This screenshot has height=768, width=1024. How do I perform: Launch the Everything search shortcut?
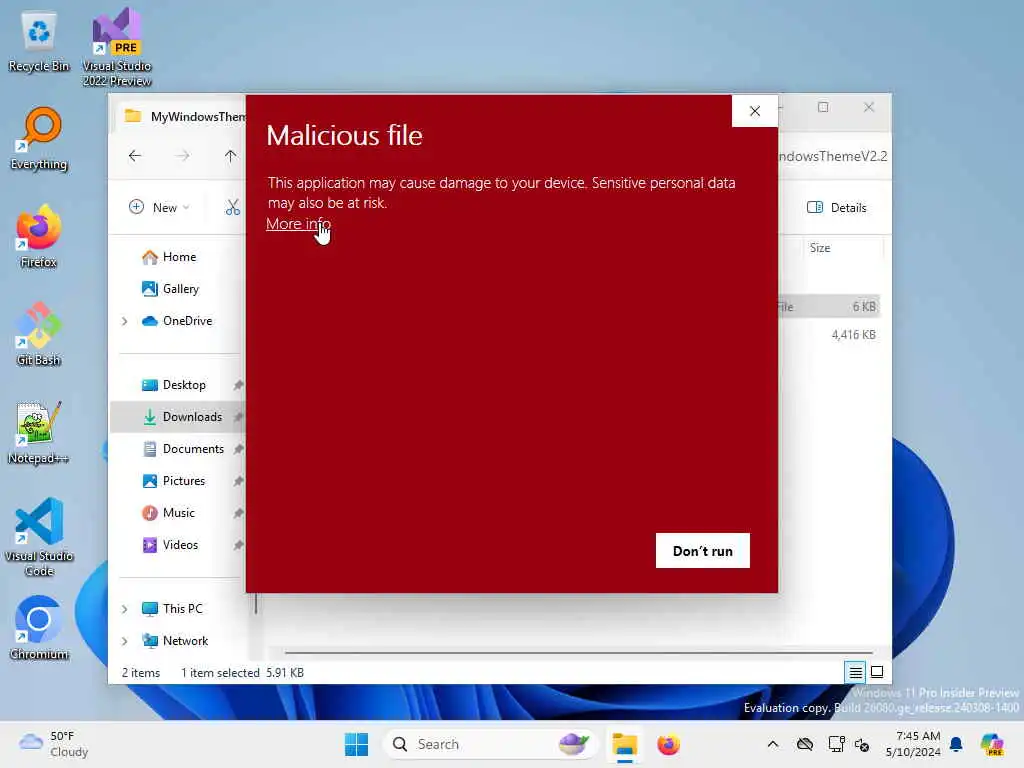[x=39, y=138]
